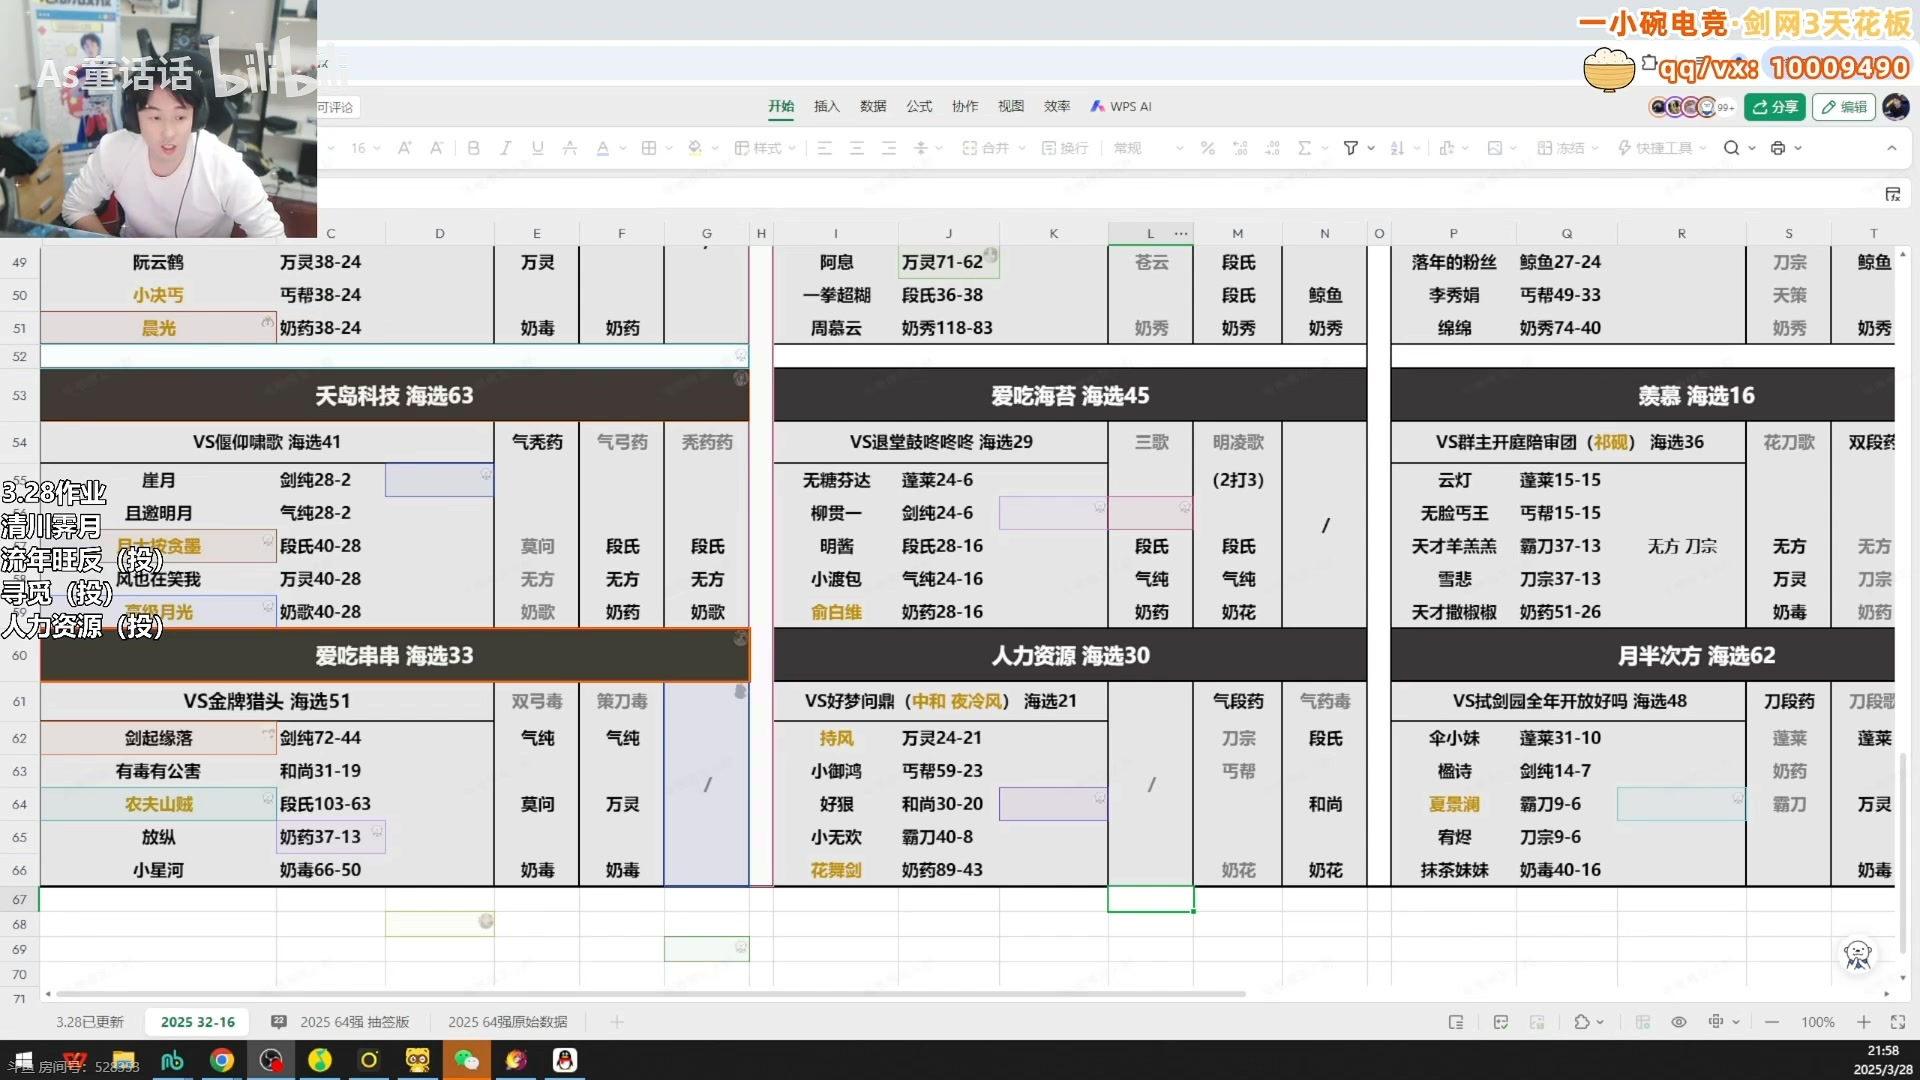1920x1080 pixels.
Task: Toggle bold formatting in the toolbar
Action: tap(473, 148)
